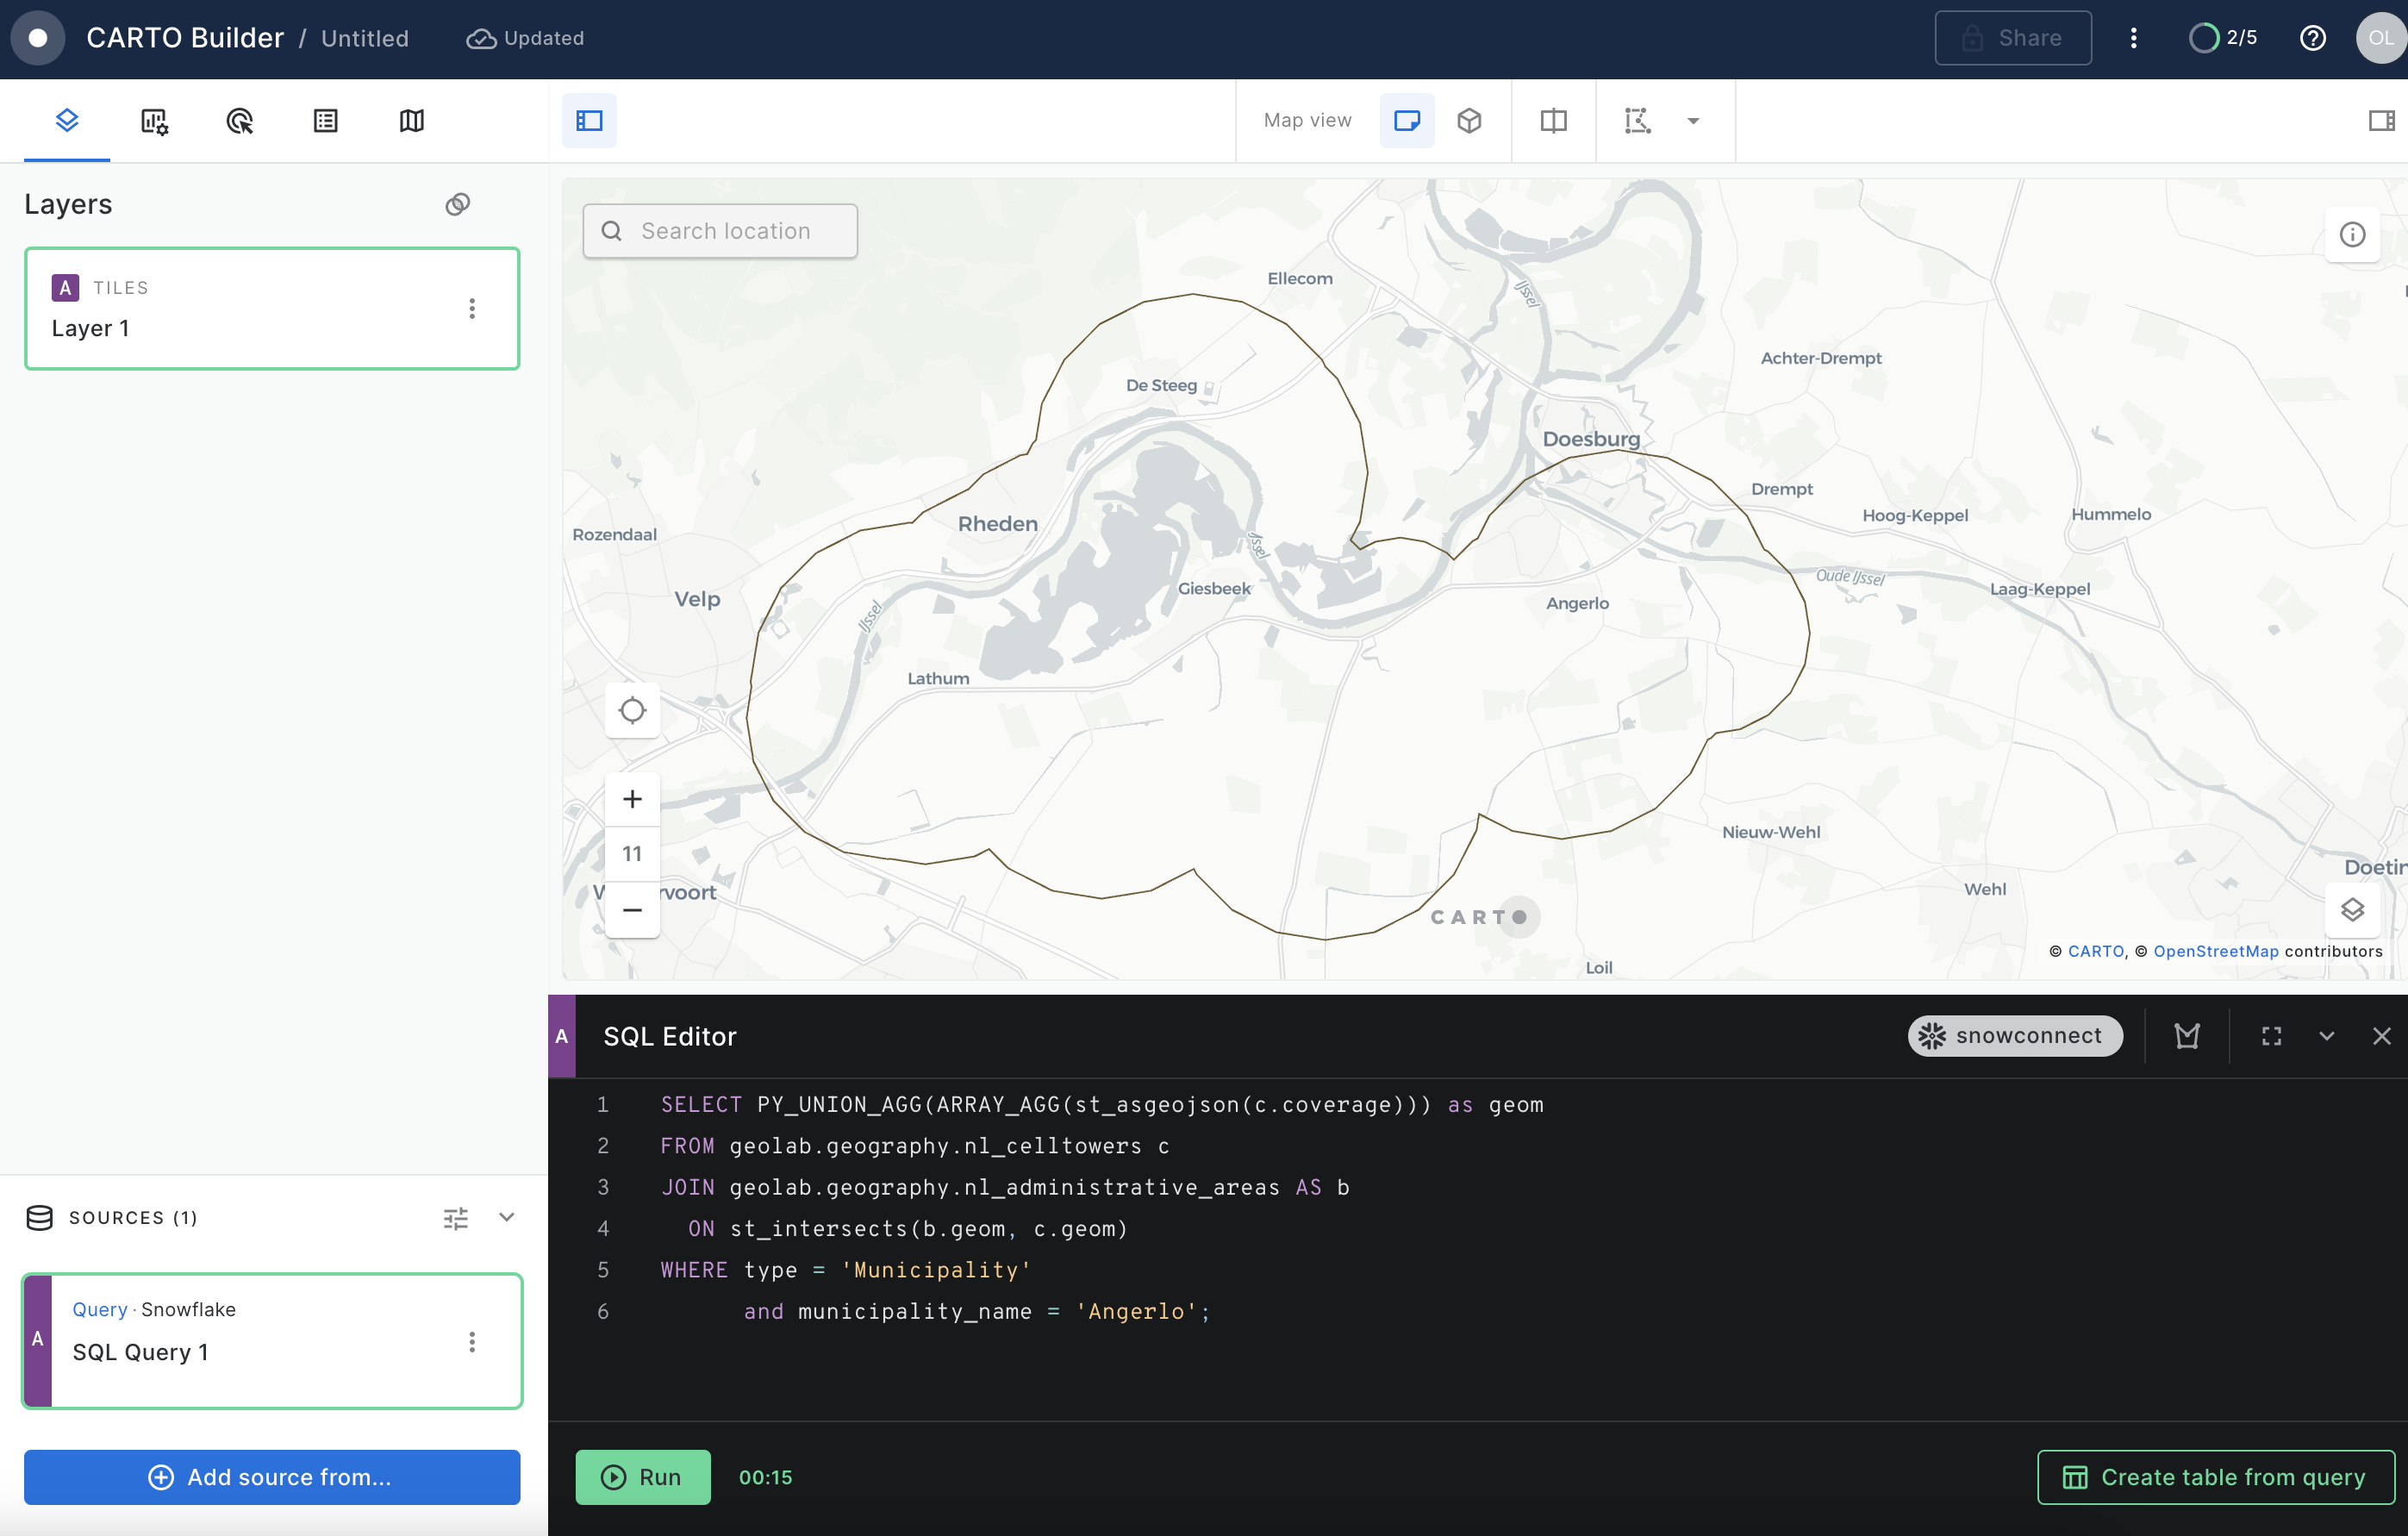Open the Widgets tab icon
The image size is (2408, 1536).
[x=154, y=121]
